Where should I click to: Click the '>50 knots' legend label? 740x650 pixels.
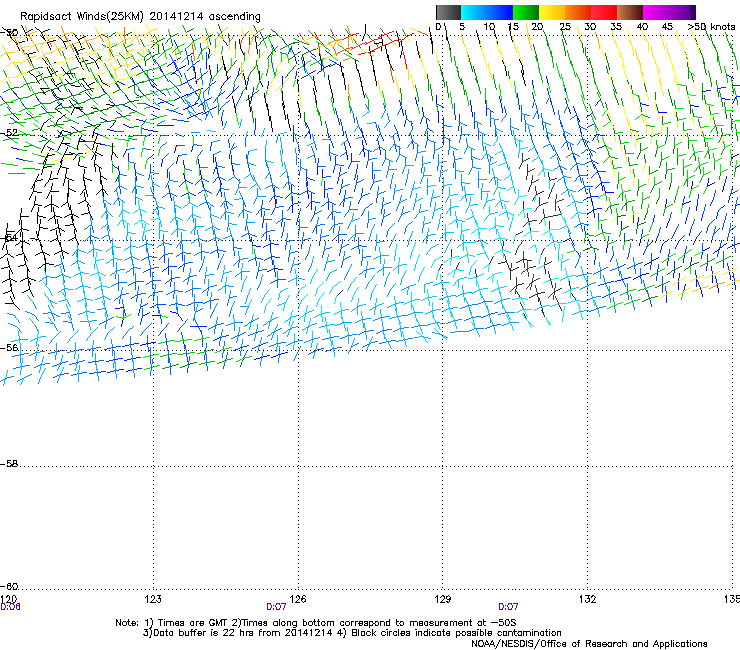(x=711, y=27)
